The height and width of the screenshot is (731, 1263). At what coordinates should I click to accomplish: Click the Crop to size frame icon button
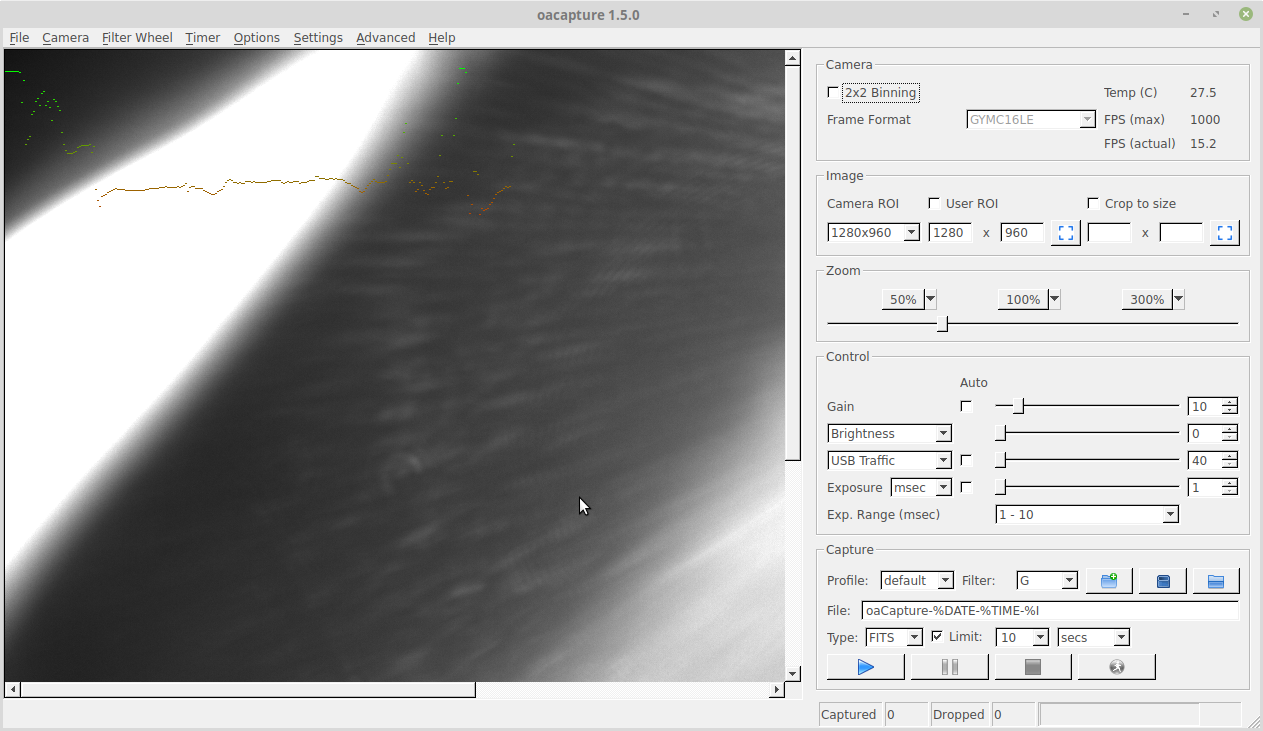click(x=1225, y=233)
